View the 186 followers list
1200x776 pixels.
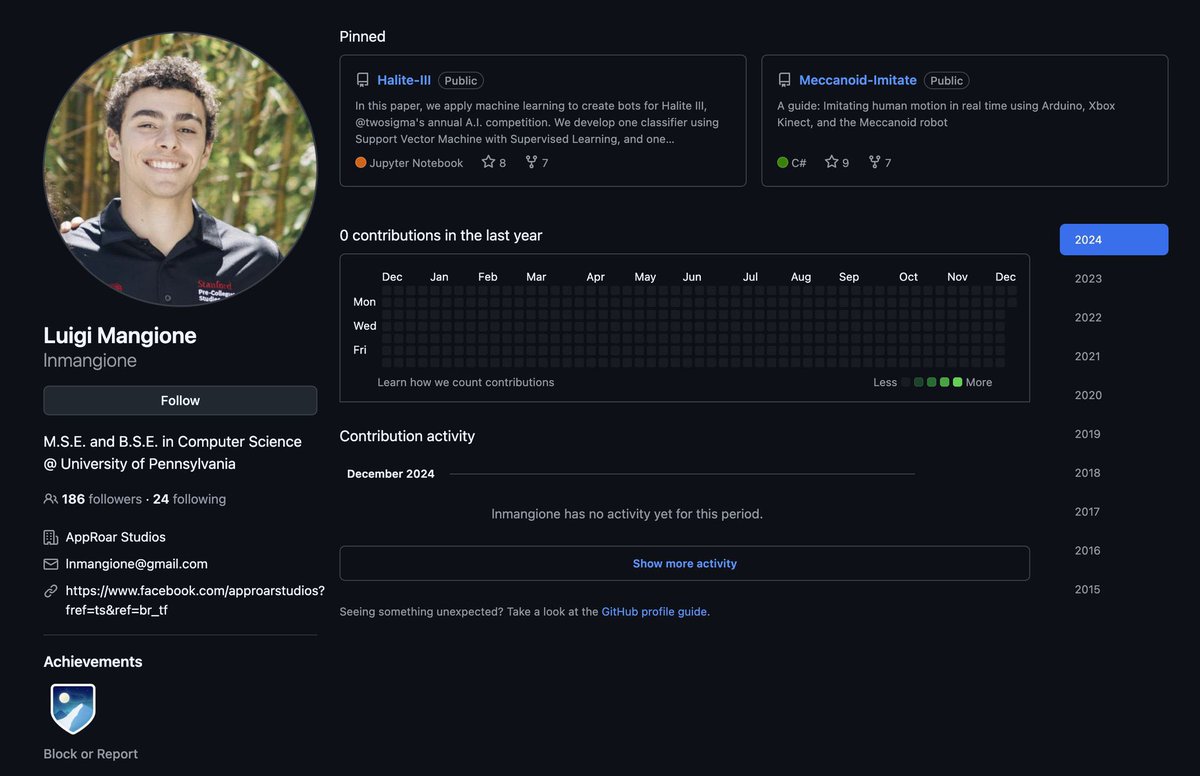point(102,499)
